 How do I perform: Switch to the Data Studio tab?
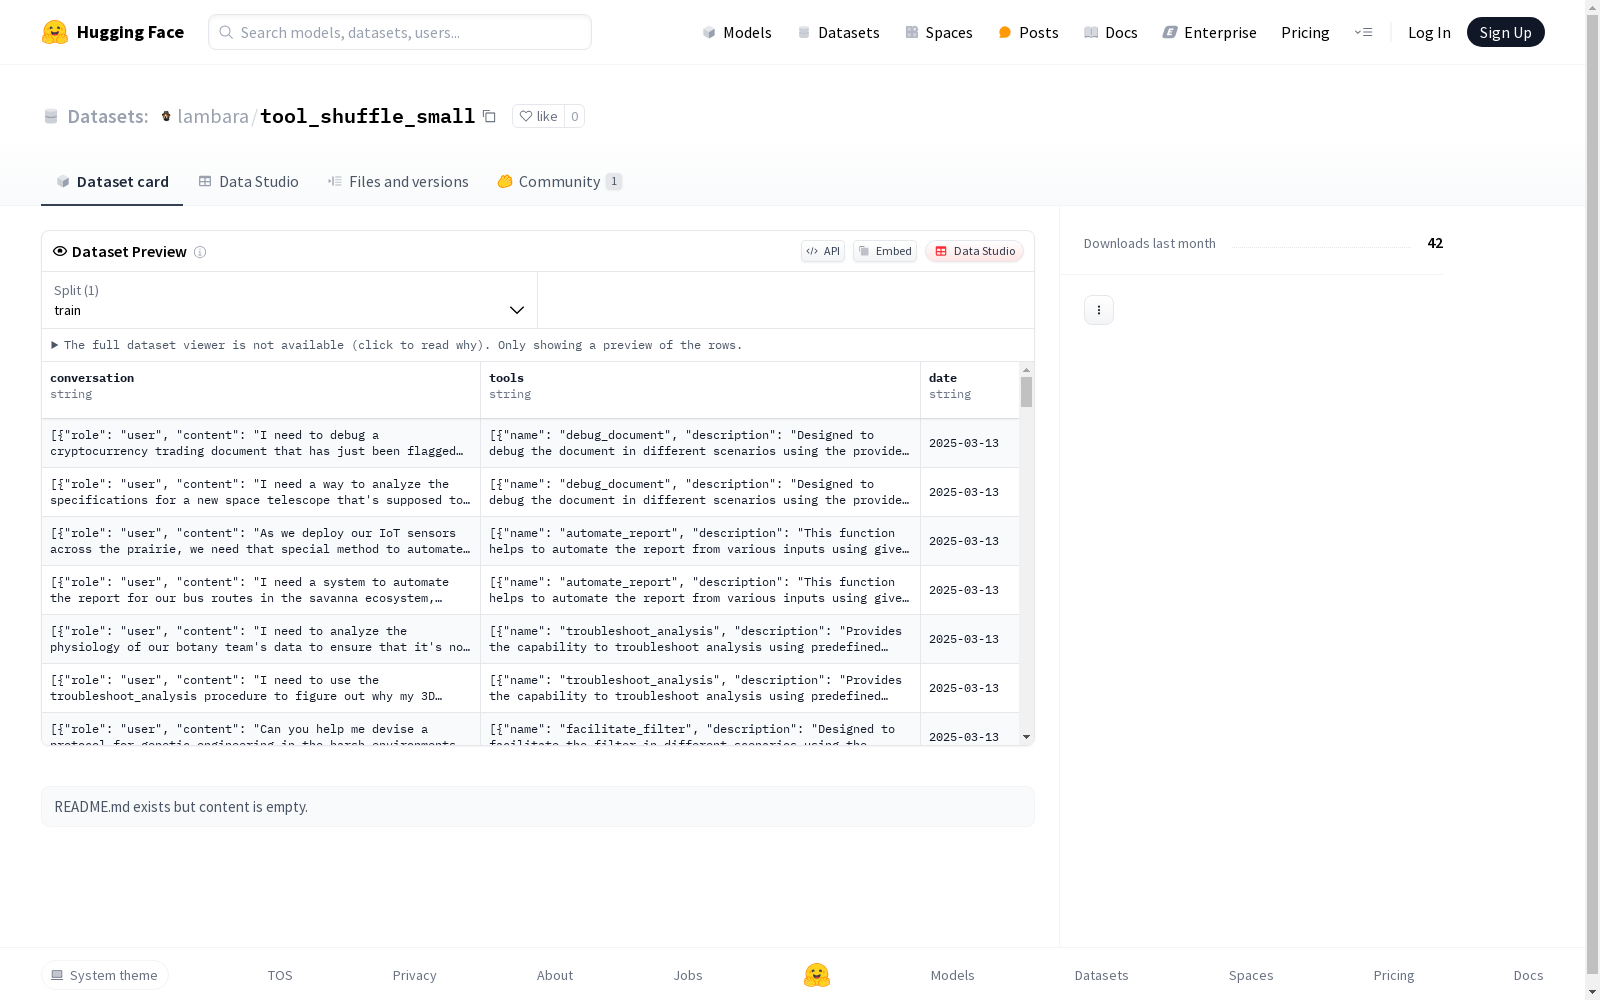248,181
